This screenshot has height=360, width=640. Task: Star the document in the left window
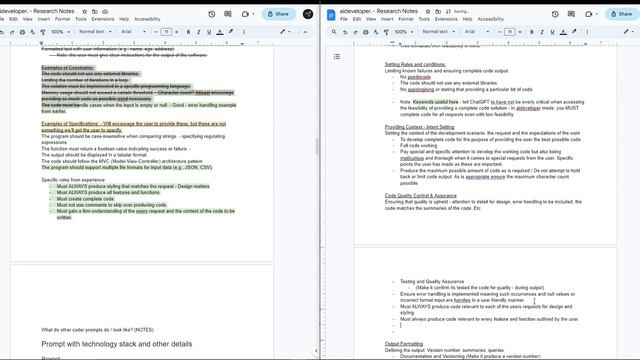pyautogui.click(x=84, y=11)
